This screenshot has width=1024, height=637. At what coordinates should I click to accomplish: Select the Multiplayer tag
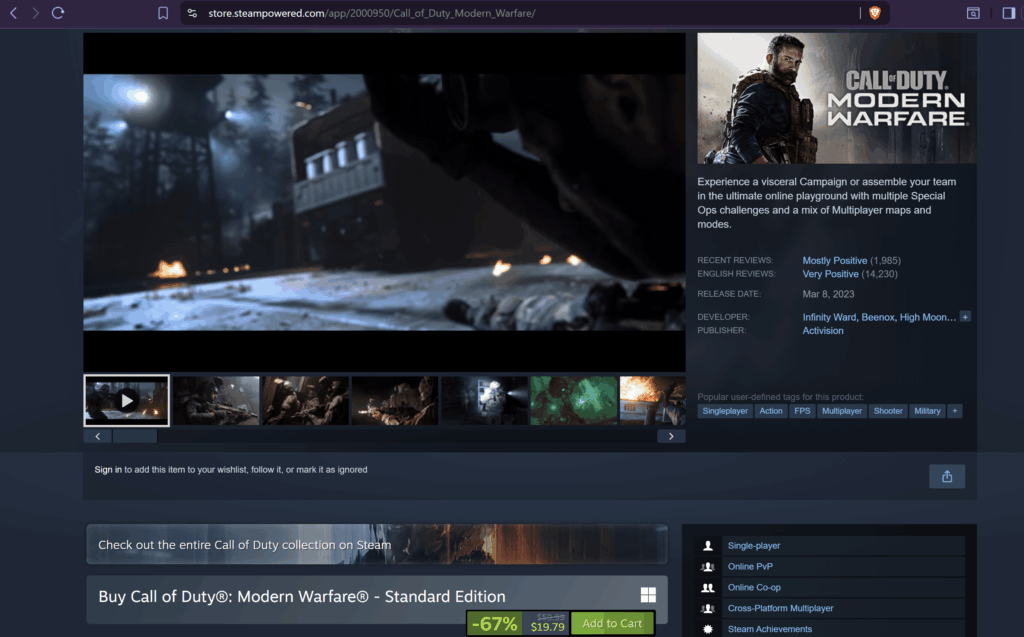(x=842, y=411)
